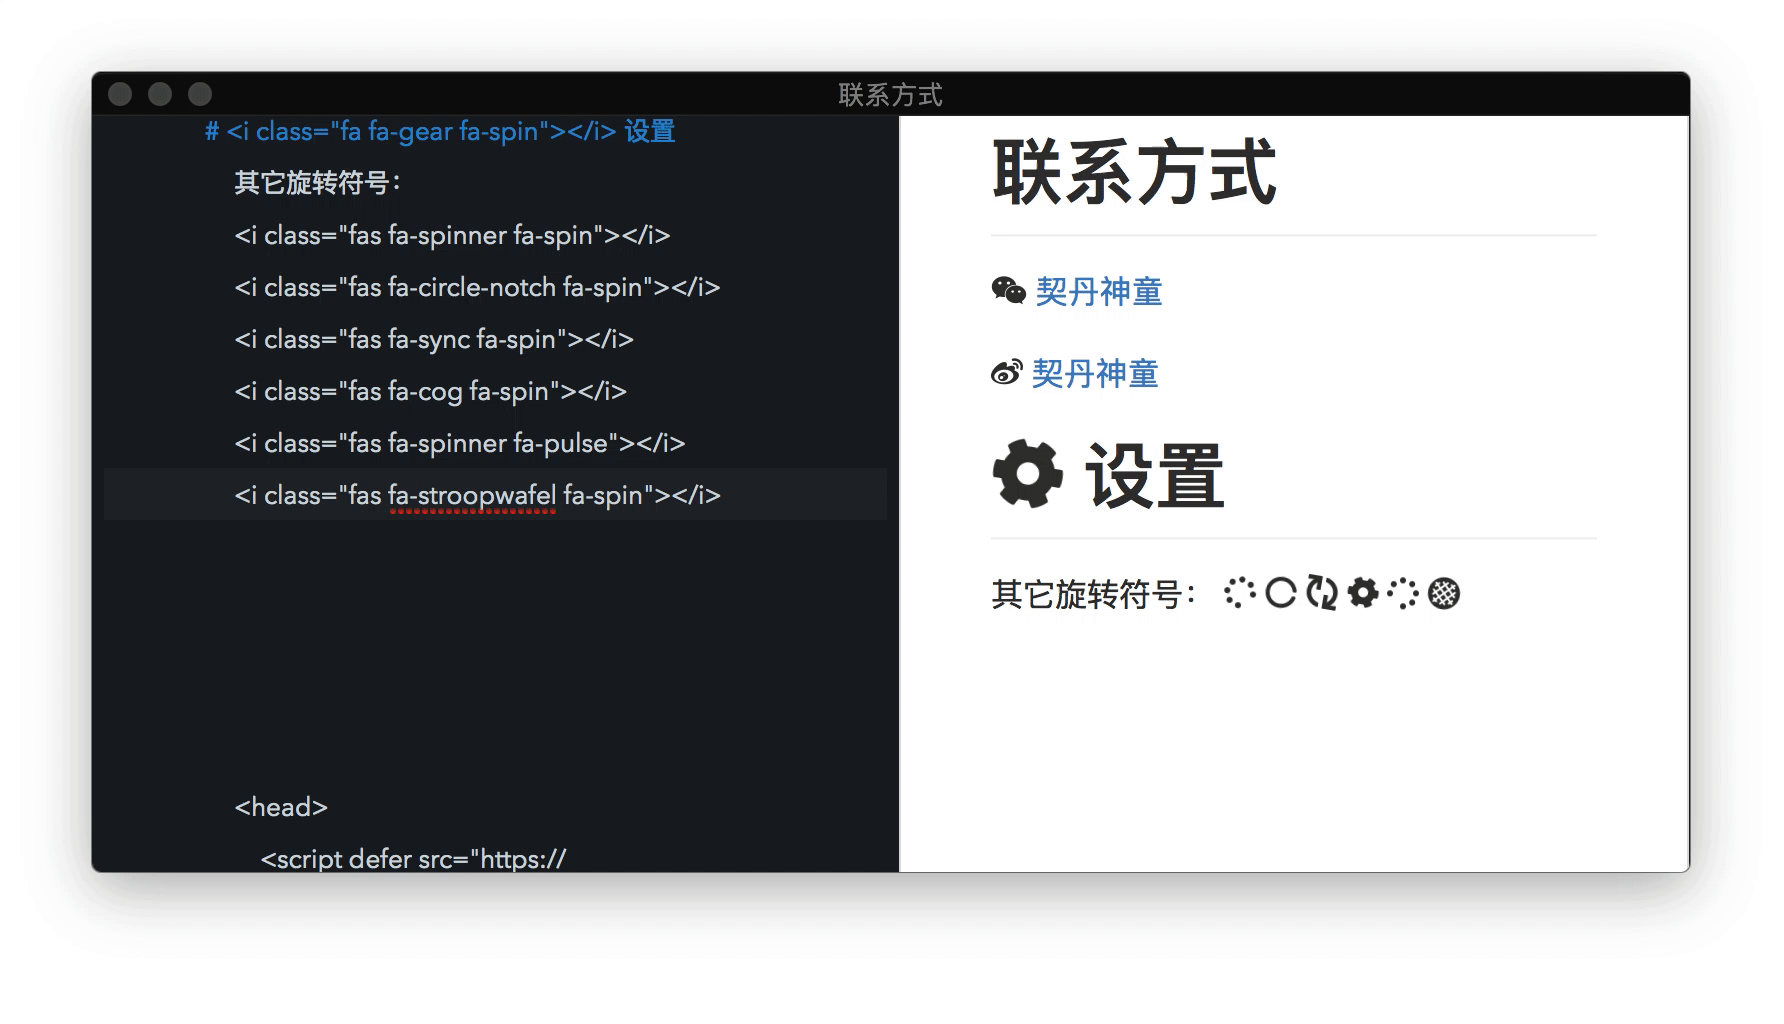1784x1024 pixels.
Task: Click the script defer src line
Action: coord(413,859)
